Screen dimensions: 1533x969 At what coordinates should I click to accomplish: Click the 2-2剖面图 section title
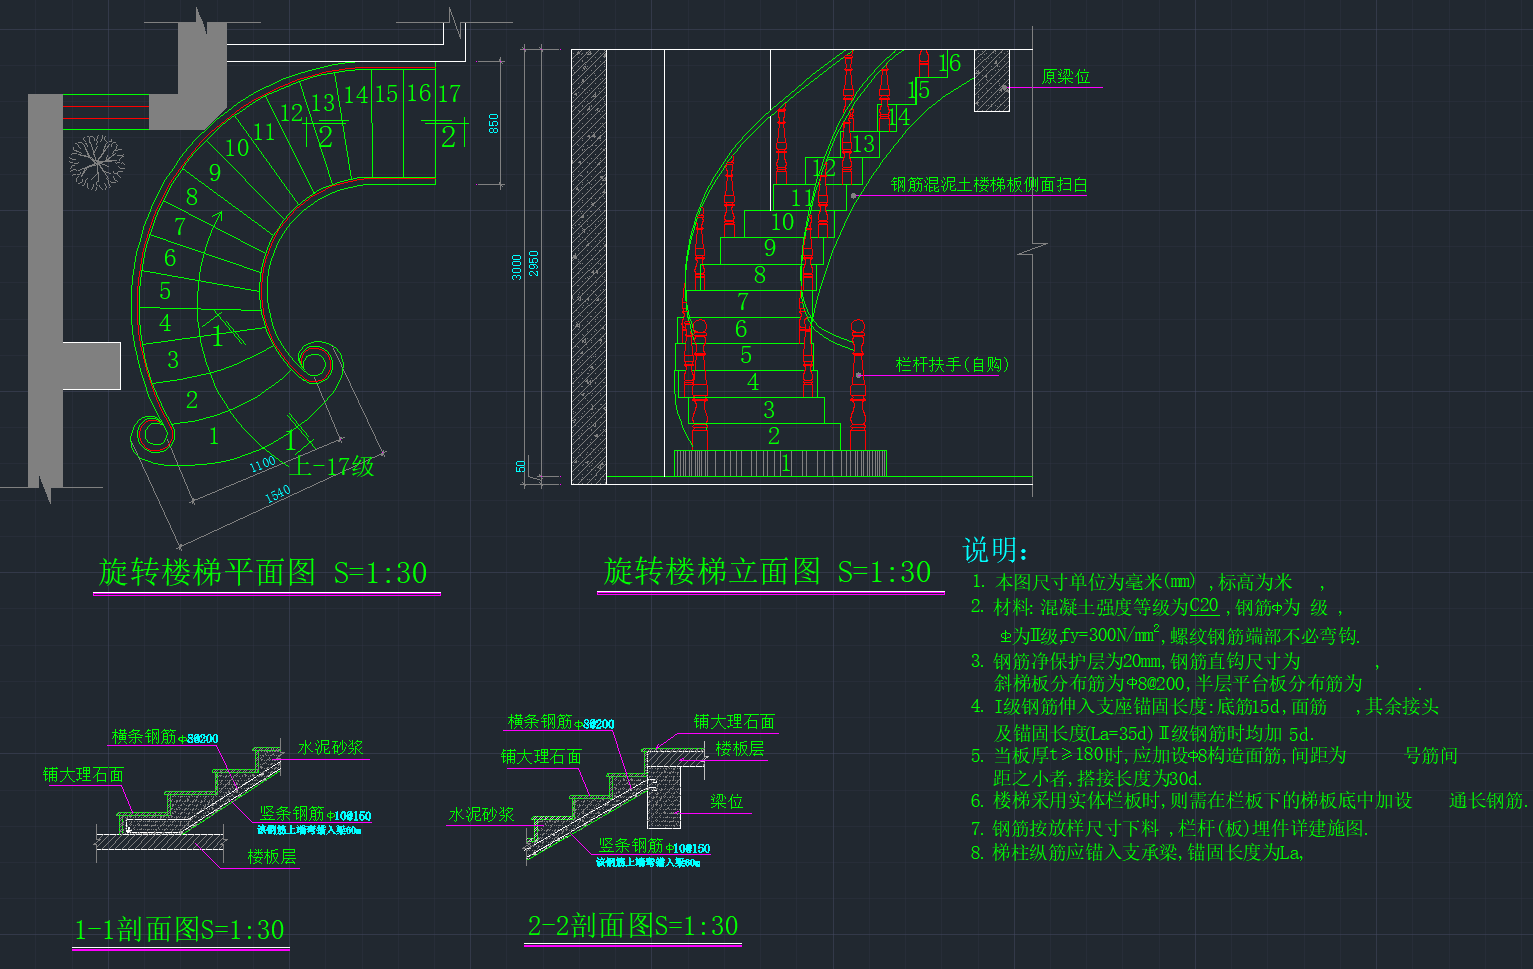point(633,927)
